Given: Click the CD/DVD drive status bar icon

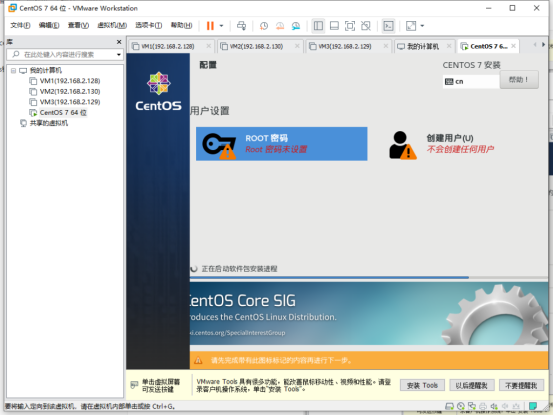Looking at the screenshot, I should pyautogui.click(x=461, y=406).
